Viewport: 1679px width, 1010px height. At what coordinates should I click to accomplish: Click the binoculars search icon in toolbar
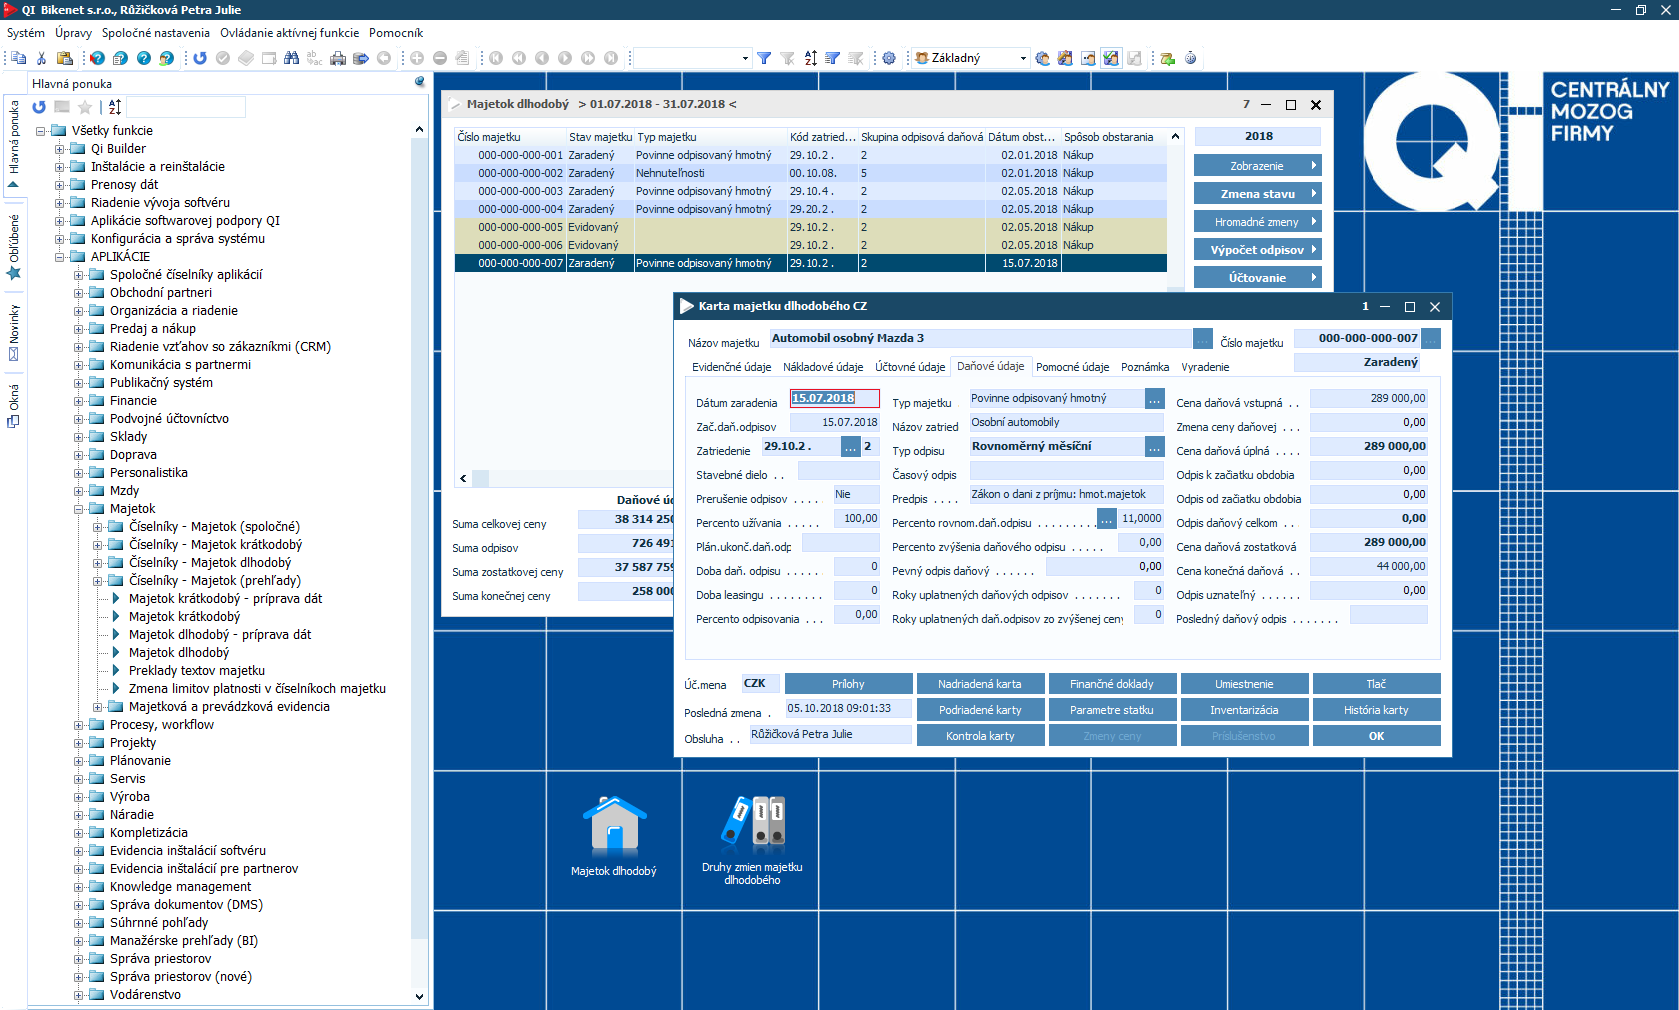(x=291, y=58)
